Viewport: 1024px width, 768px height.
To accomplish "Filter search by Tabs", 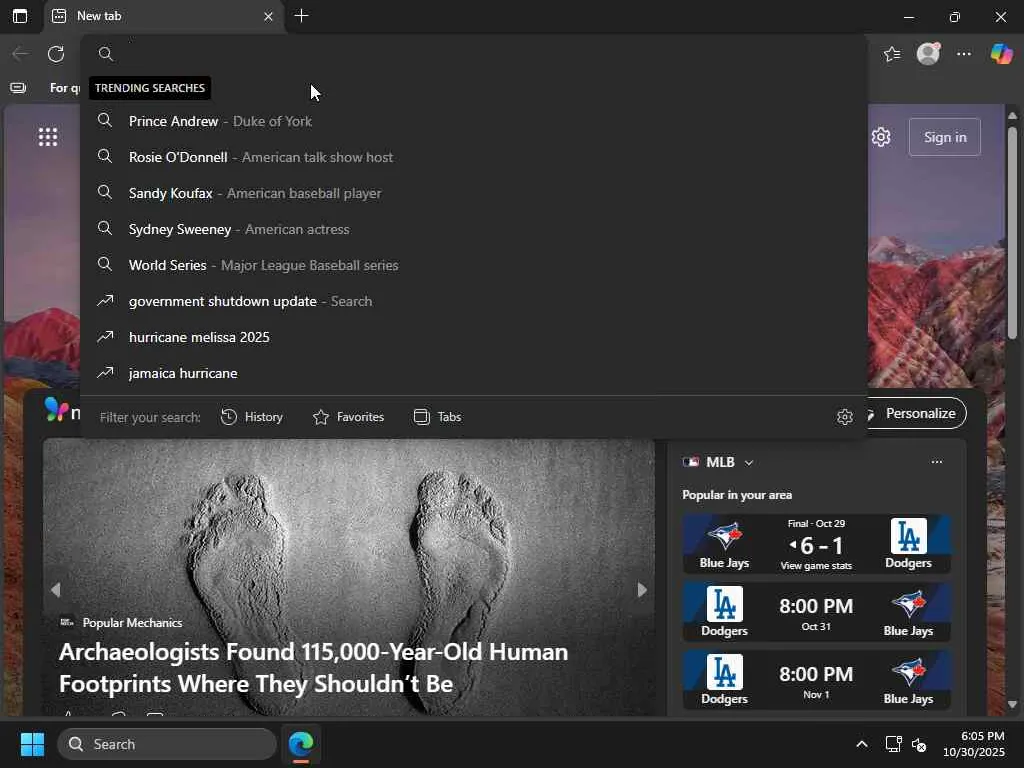I will (x=438, y=417).
